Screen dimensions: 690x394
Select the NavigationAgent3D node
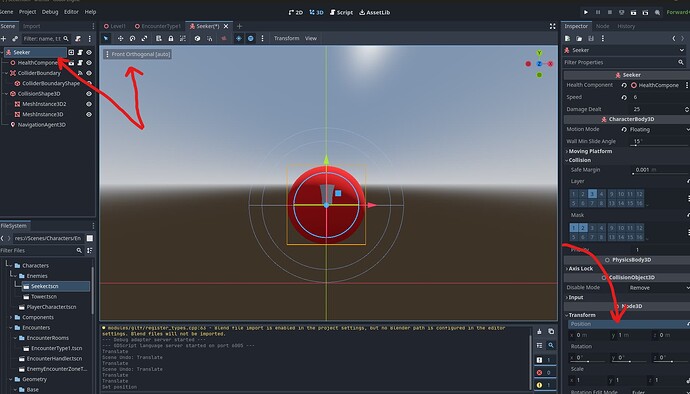41,125
